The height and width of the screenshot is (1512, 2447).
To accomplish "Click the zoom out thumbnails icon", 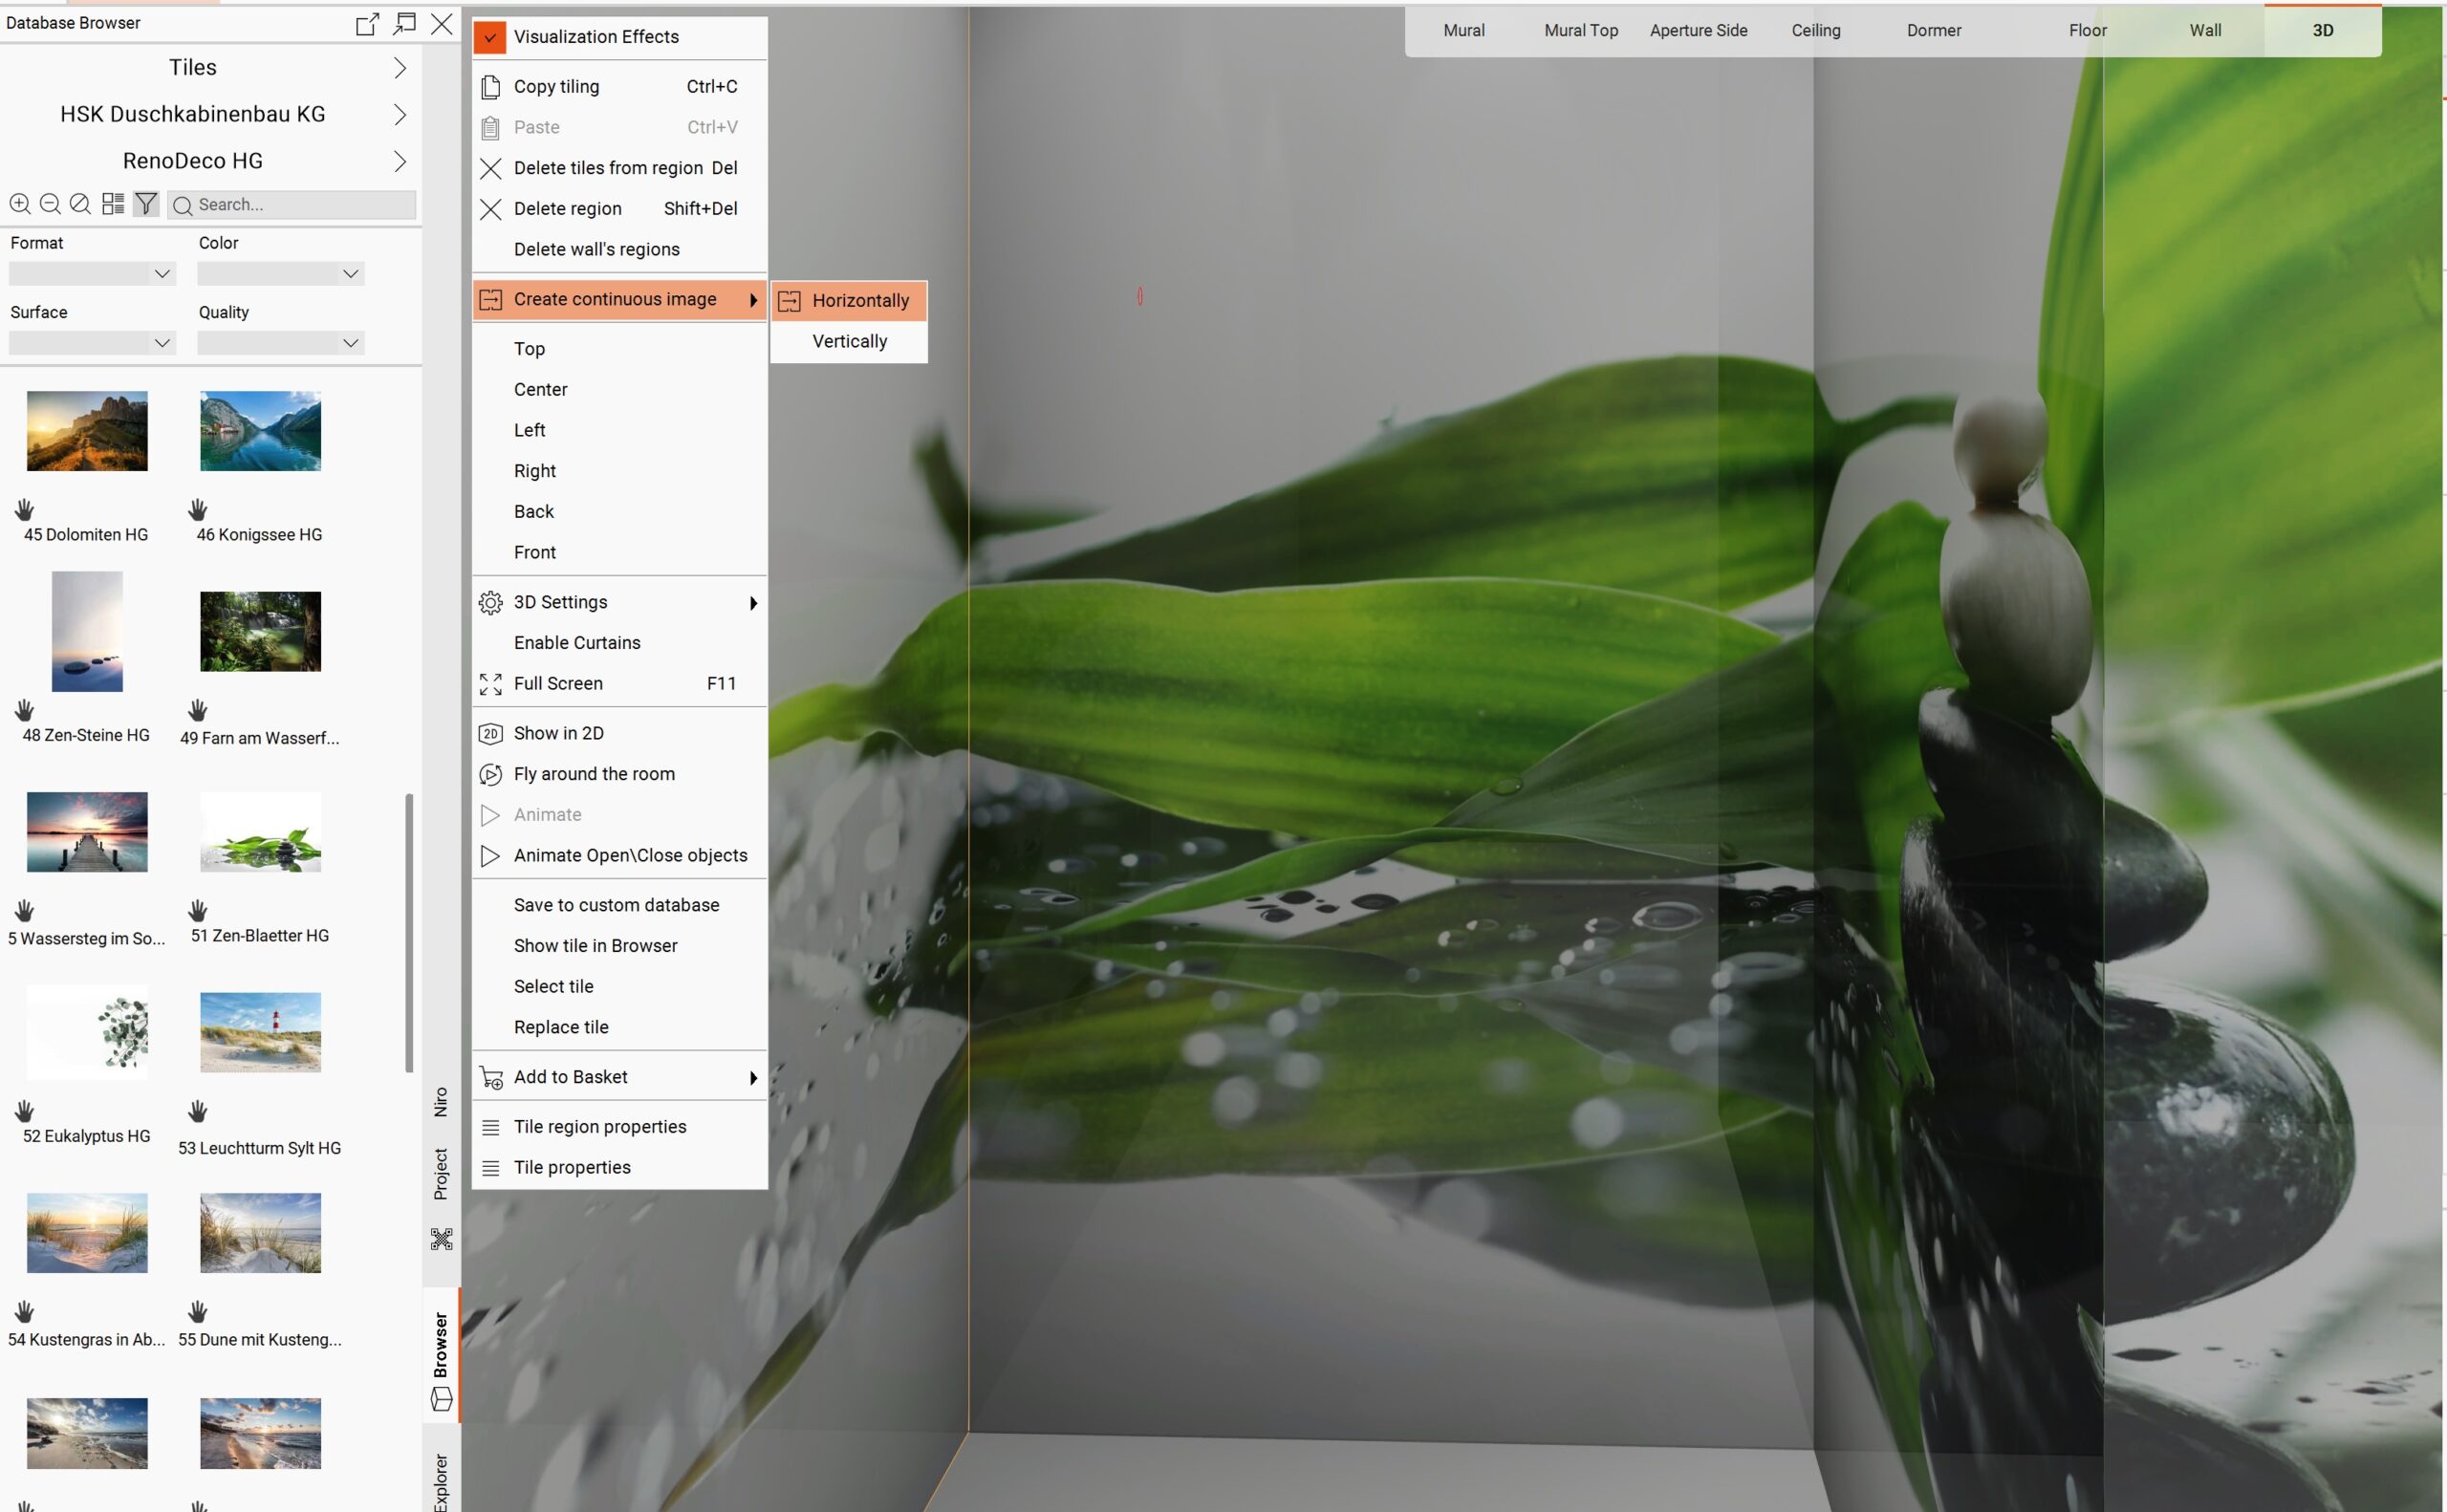I will click(49, 204).
